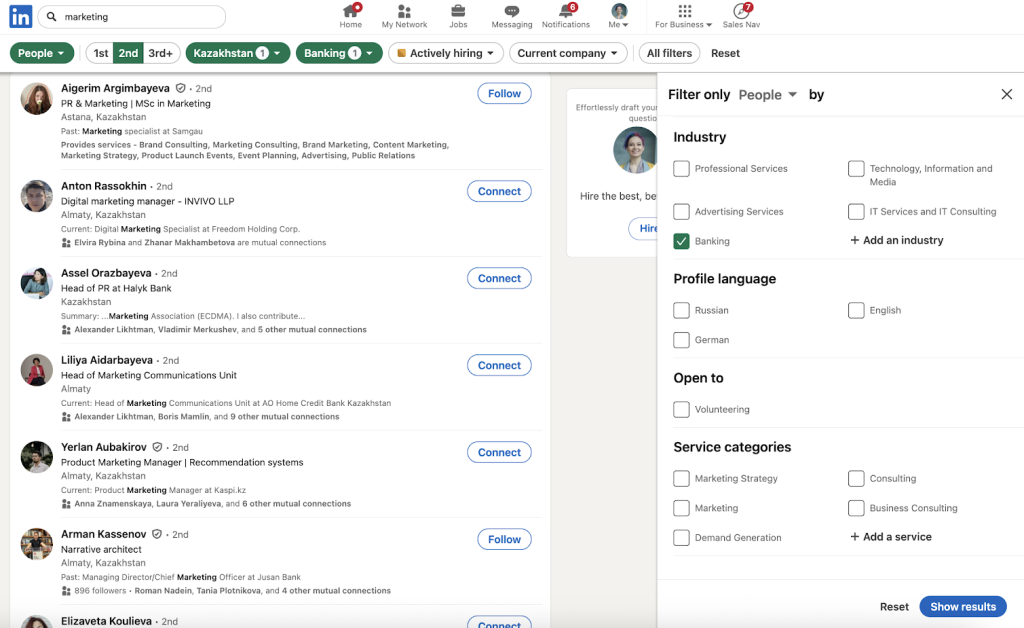Image resolution: width=1024 pixels, height=628 pixels.
Task: Open the Sales Nav compass icon
Action: 741,11
